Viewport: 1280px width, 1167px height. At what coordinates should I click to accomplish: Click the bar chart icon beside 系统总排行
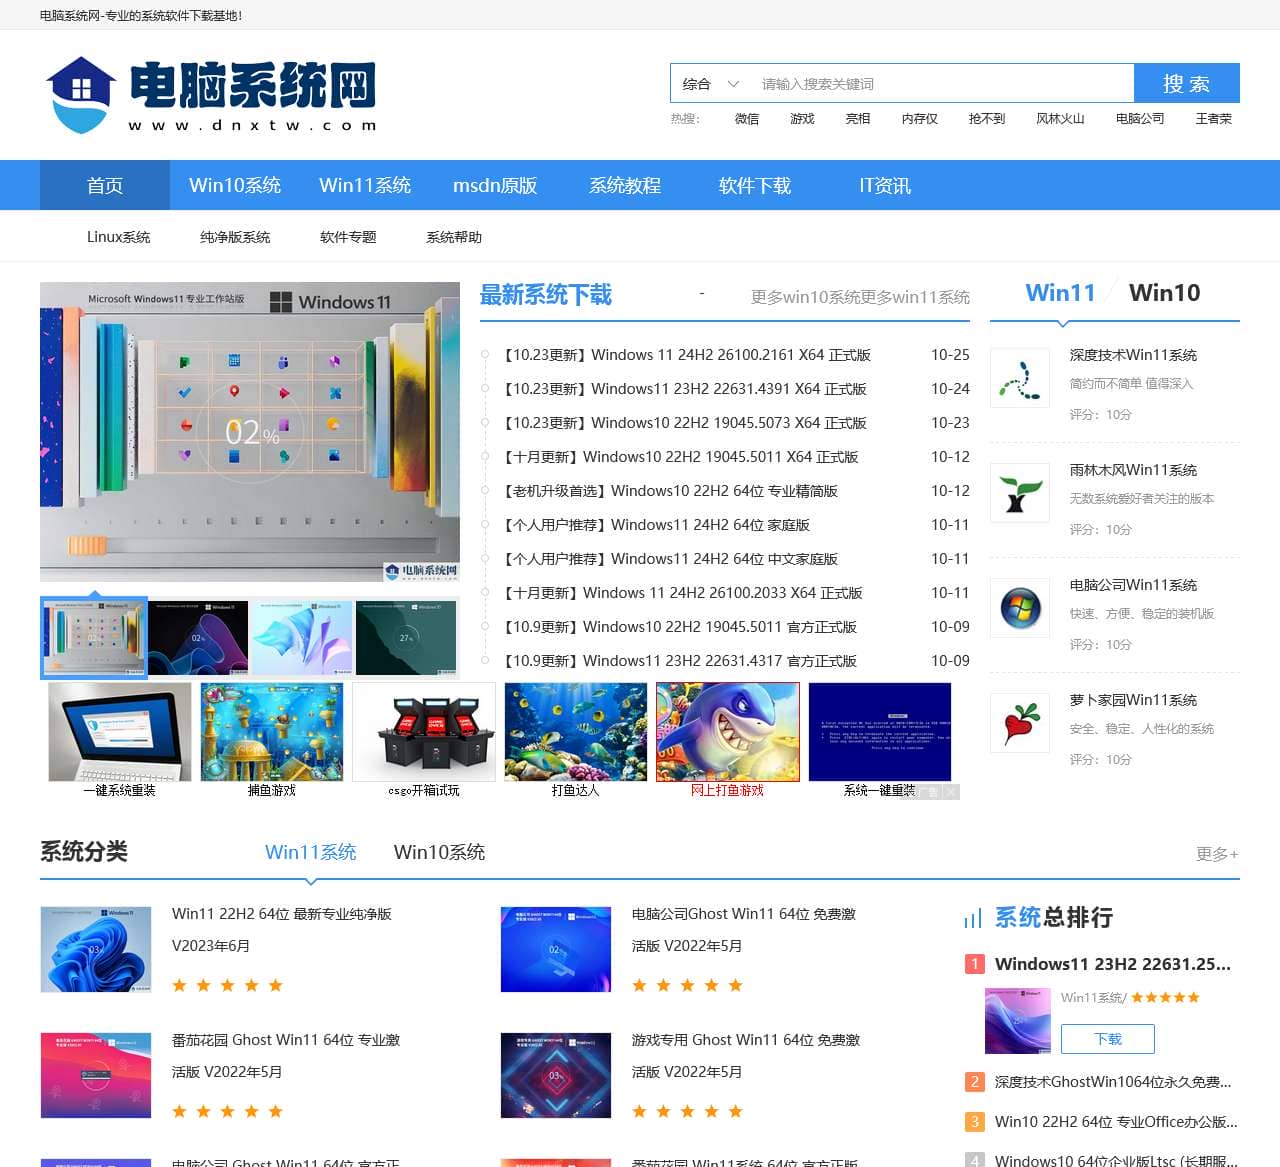pyautogui.click(x=973, y=917)
